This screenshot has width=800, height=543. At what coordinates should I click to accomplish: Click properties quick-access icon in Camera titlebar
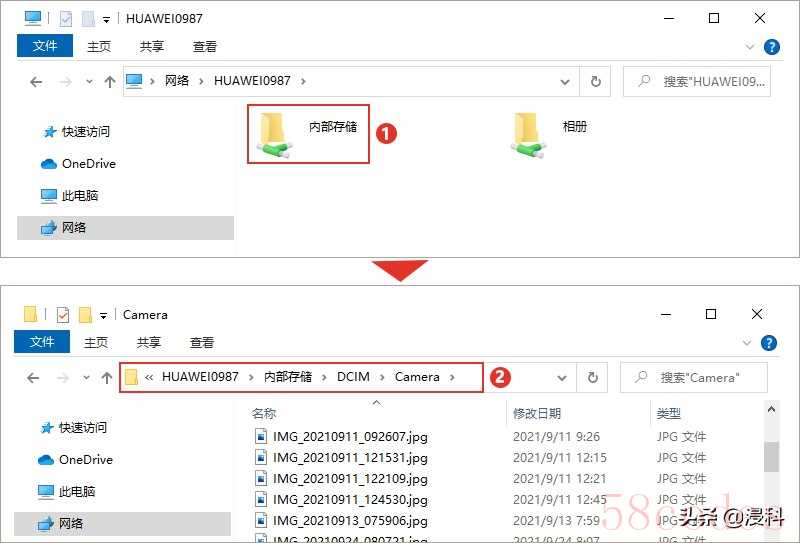(x=63, y=315)
